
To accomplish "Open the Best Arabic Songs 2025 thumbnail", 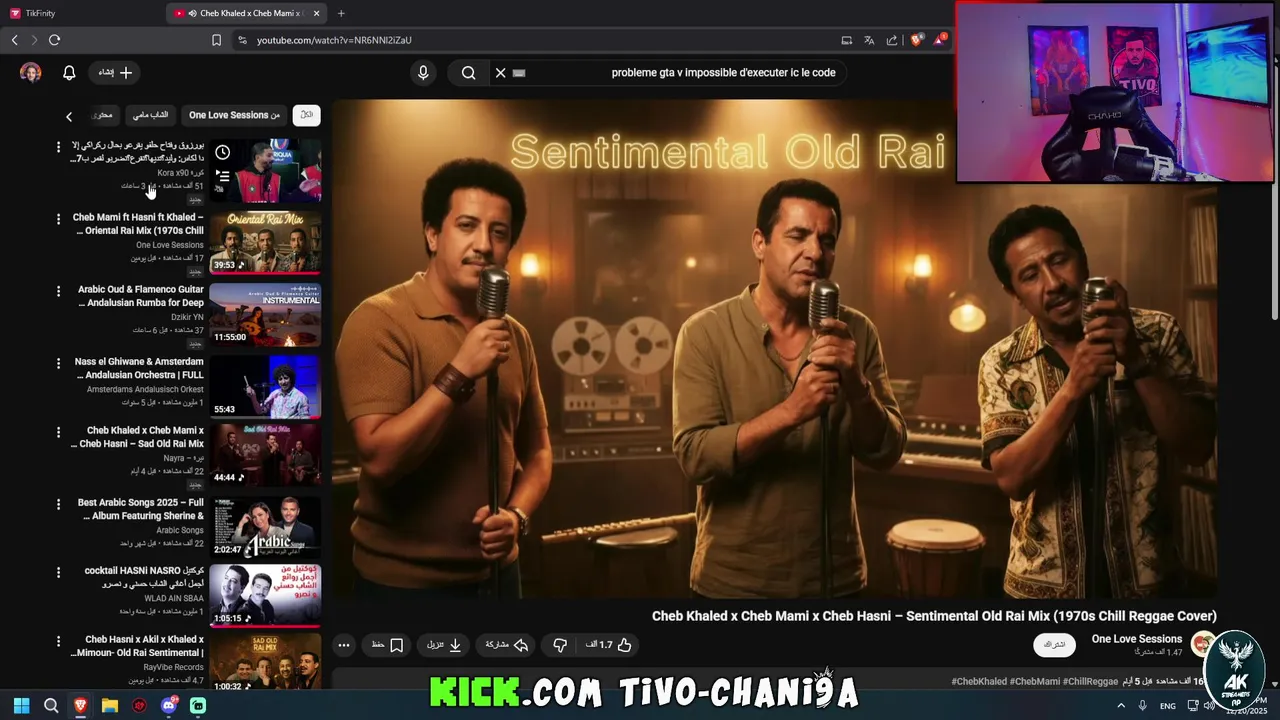I will 265,527.
